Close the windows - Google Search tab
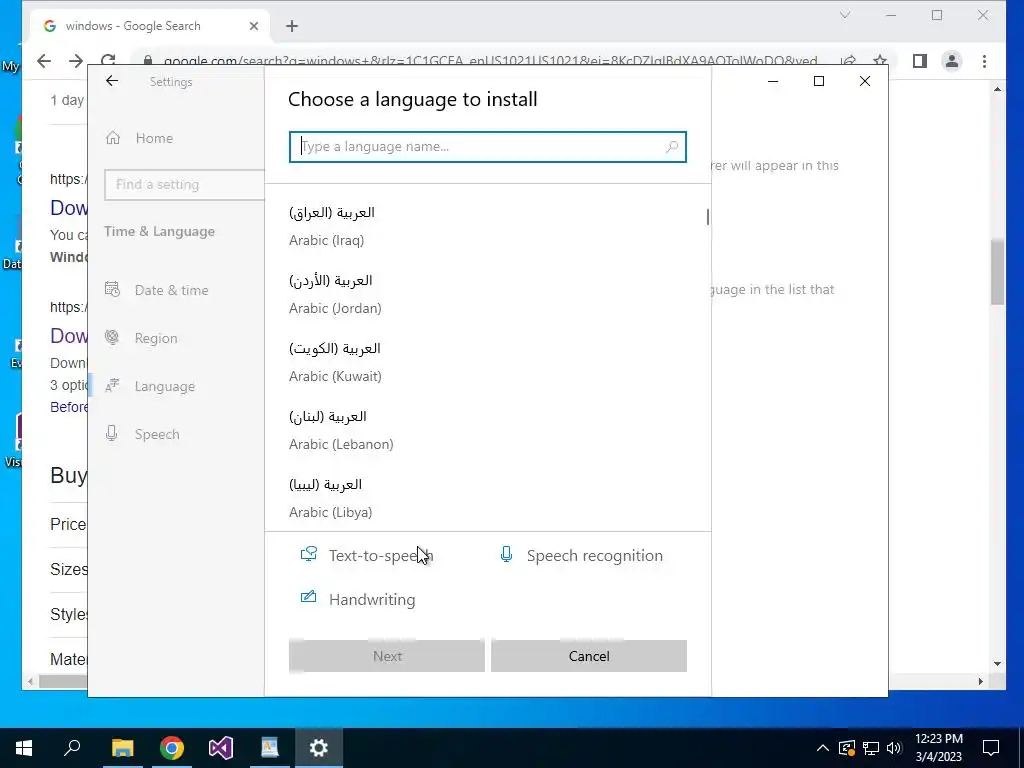The height and width of the screenshot is (768, 1024). pos(254,26)
